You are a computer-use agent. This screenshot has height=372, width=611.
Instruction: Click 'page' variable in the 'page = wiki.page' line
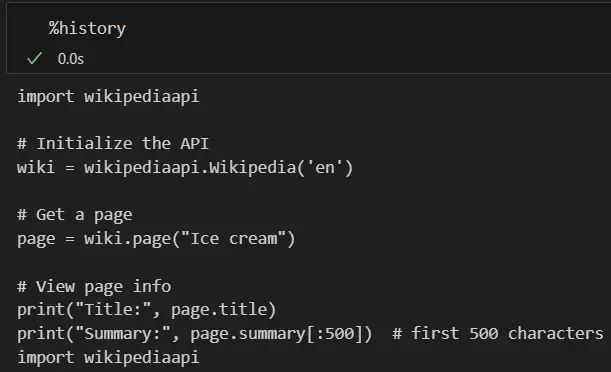36,239
